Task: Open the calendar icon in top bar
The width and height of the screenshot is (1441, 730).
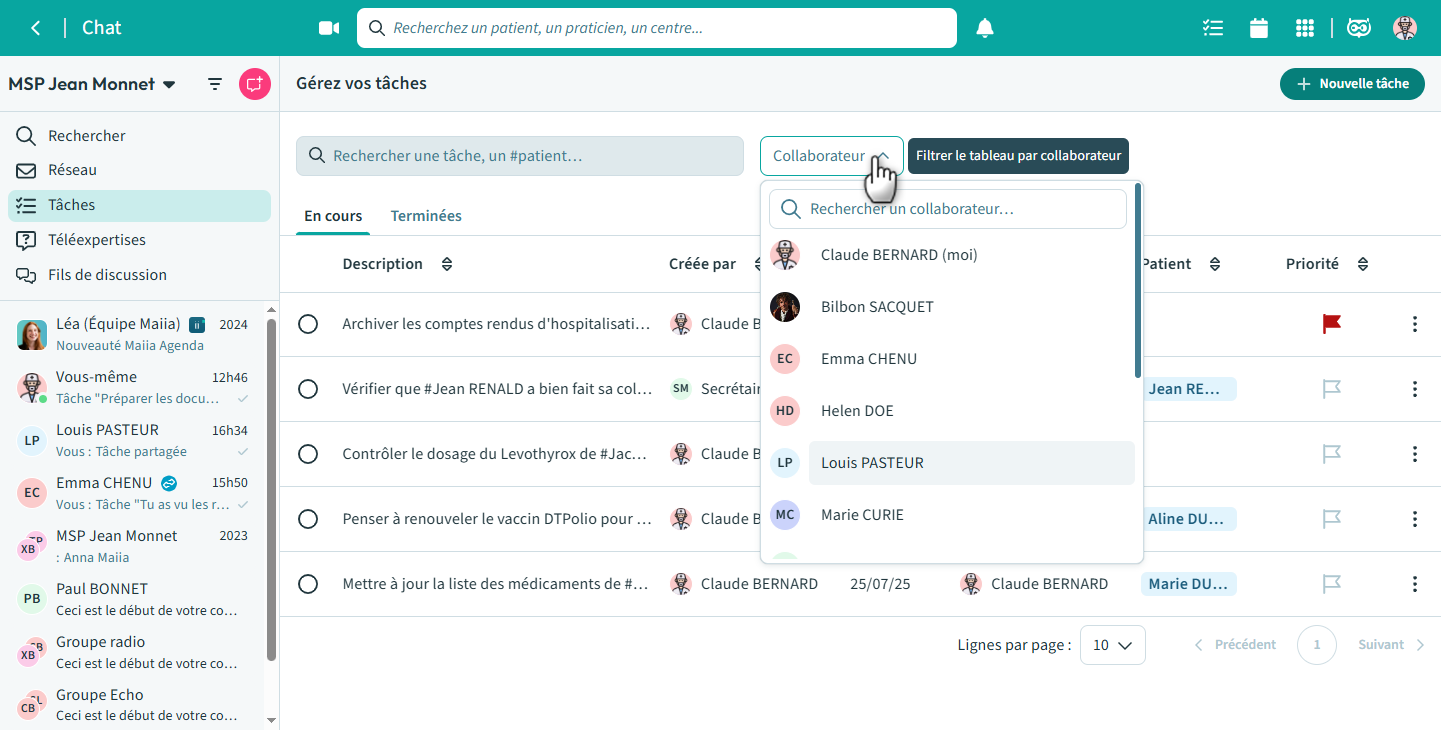Action: click(1259, 28)
